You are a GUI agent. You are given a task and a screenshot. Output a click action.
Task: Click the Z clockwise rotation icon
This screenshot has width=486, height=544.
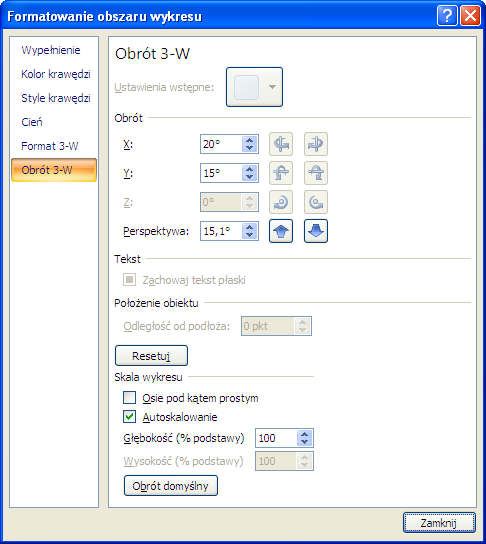click(x=316, y=202)
